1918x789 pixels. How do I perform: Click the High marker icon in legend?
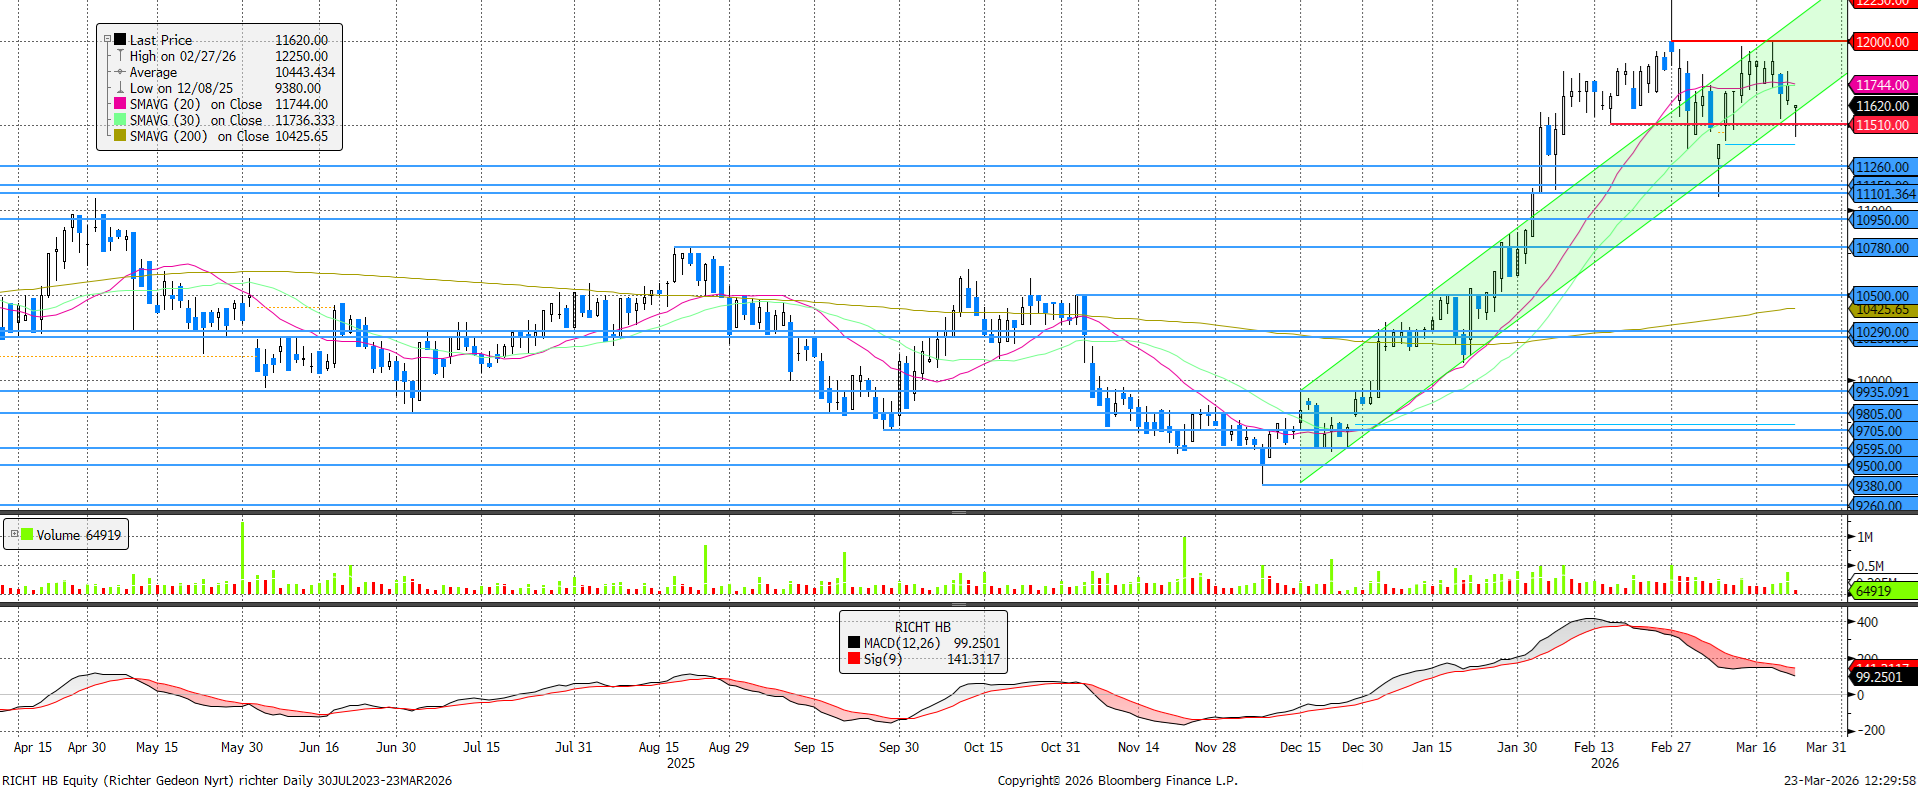coord(120,56)
